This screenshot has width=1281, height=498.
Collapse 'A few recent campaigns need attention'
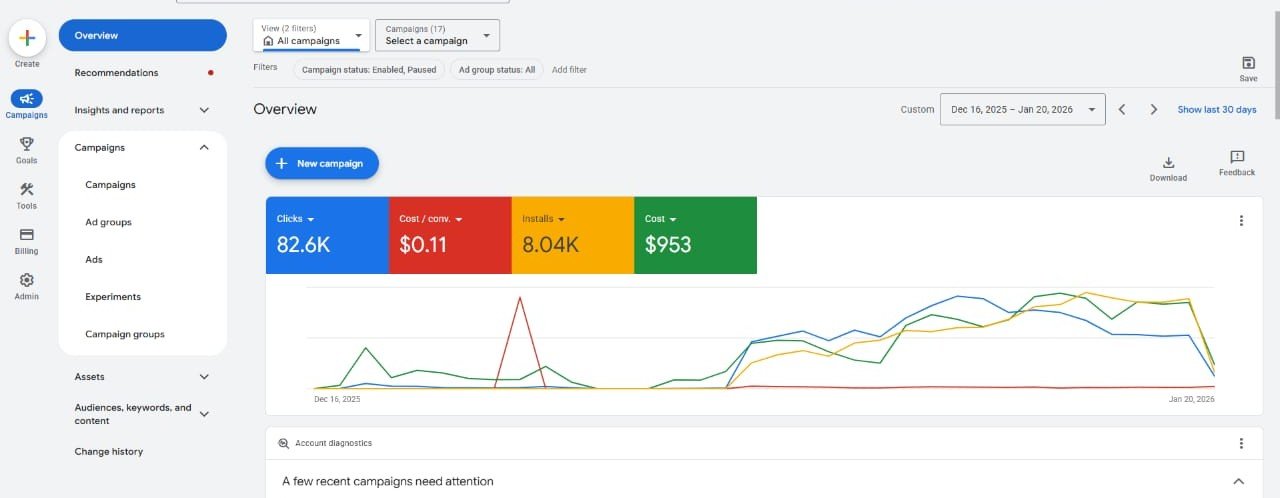coord(1238,481)
